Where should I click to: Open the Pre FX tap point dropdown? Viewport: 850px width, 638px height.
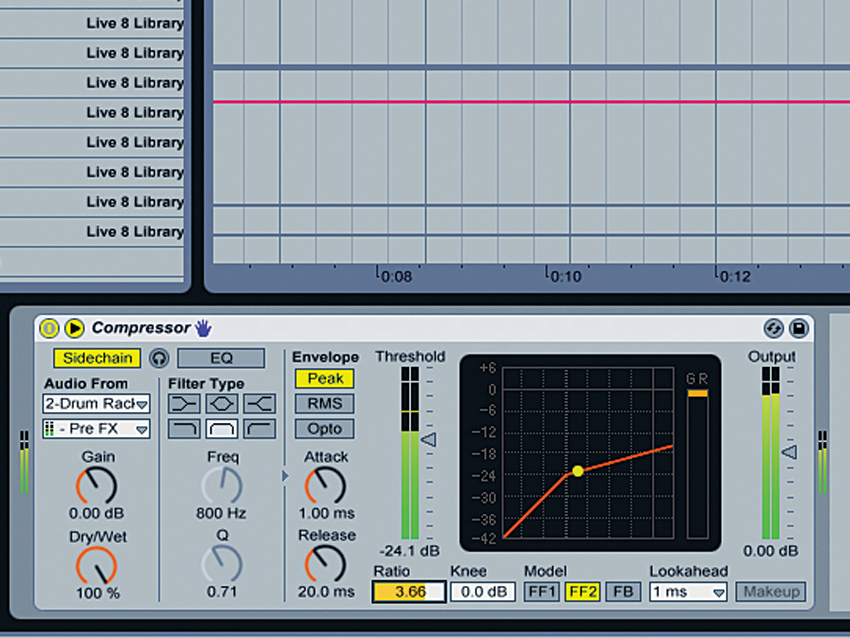coord(96,429)
